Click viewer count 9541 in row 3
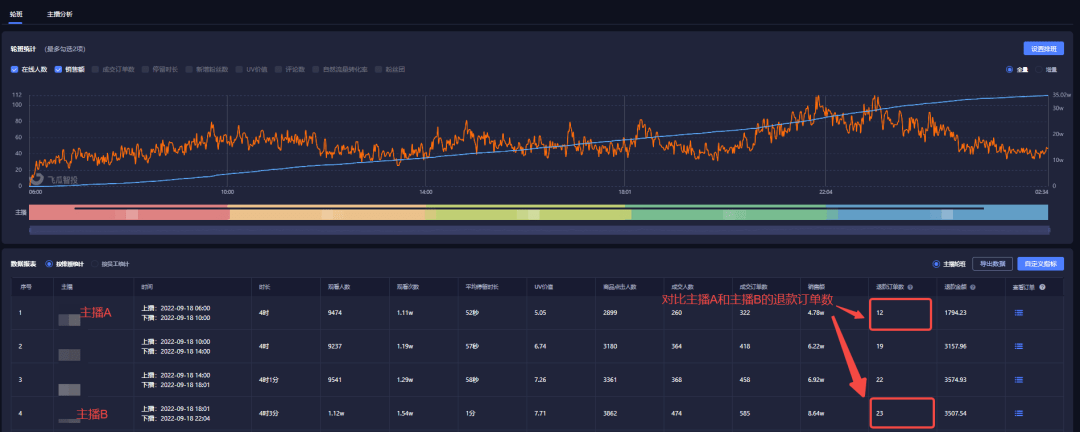This screenshot has height=432, width=1080. click(336, 380)
